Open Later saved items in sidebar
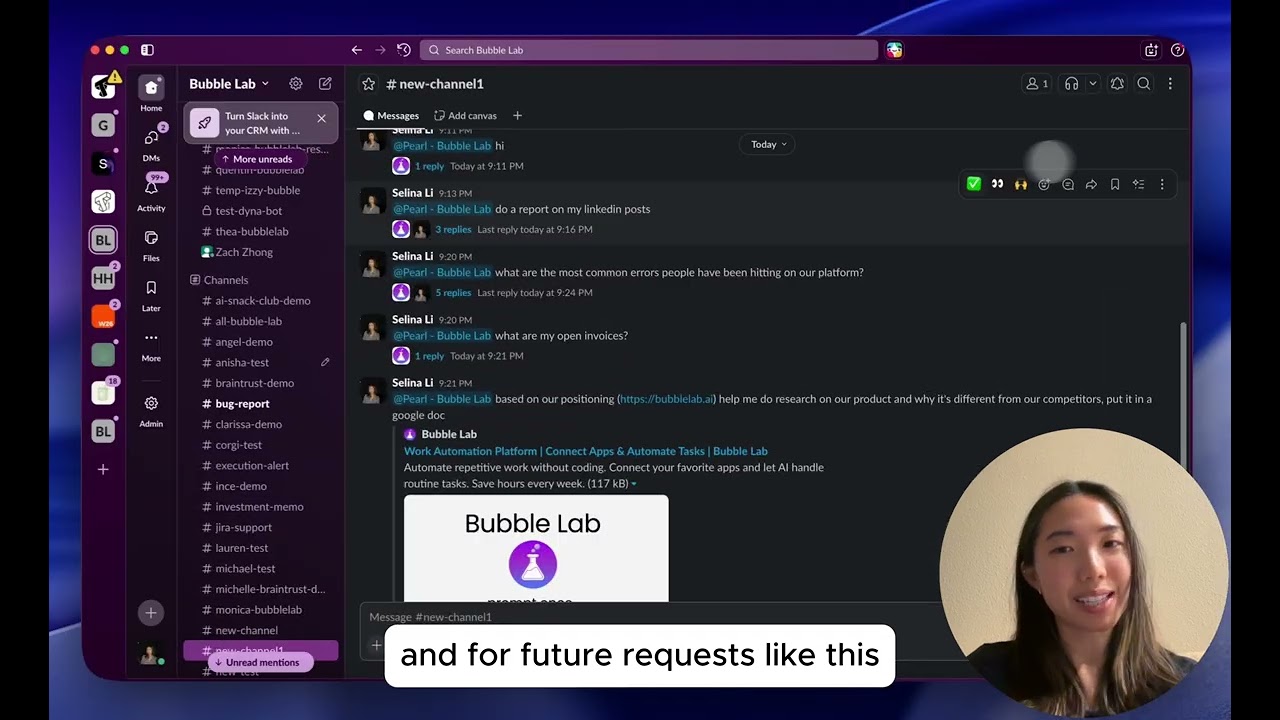The image size is (1280, 720). pos(151,294)
